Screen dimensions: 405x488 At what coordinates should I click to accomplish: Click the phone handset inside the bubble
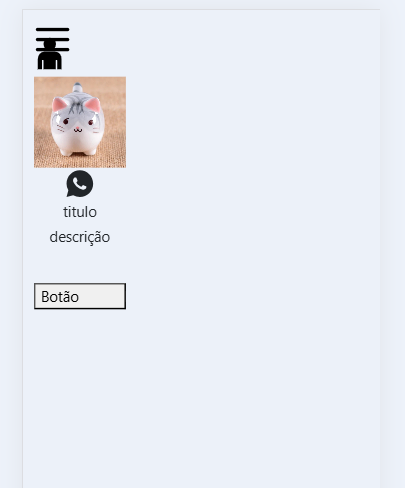pyautogui.click(x=79, y=183)
